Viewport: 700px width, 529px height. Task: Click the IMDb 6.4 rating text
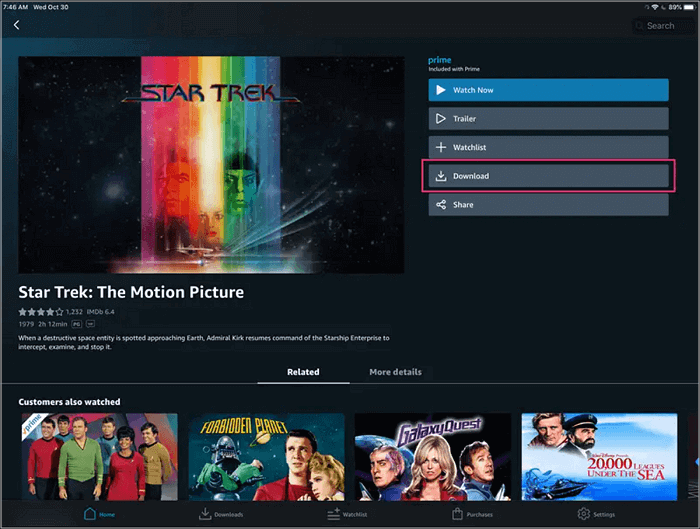(x=100, y=312)
